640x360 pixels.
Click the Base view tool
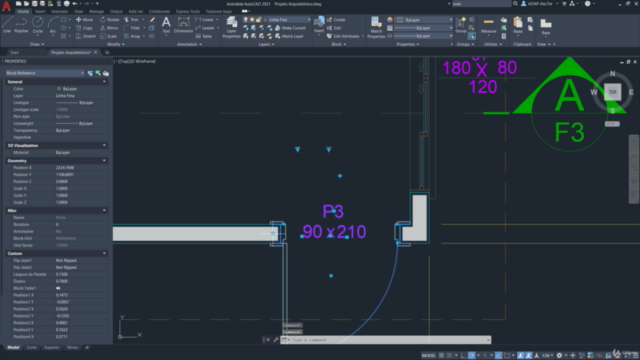click(546, 26)
